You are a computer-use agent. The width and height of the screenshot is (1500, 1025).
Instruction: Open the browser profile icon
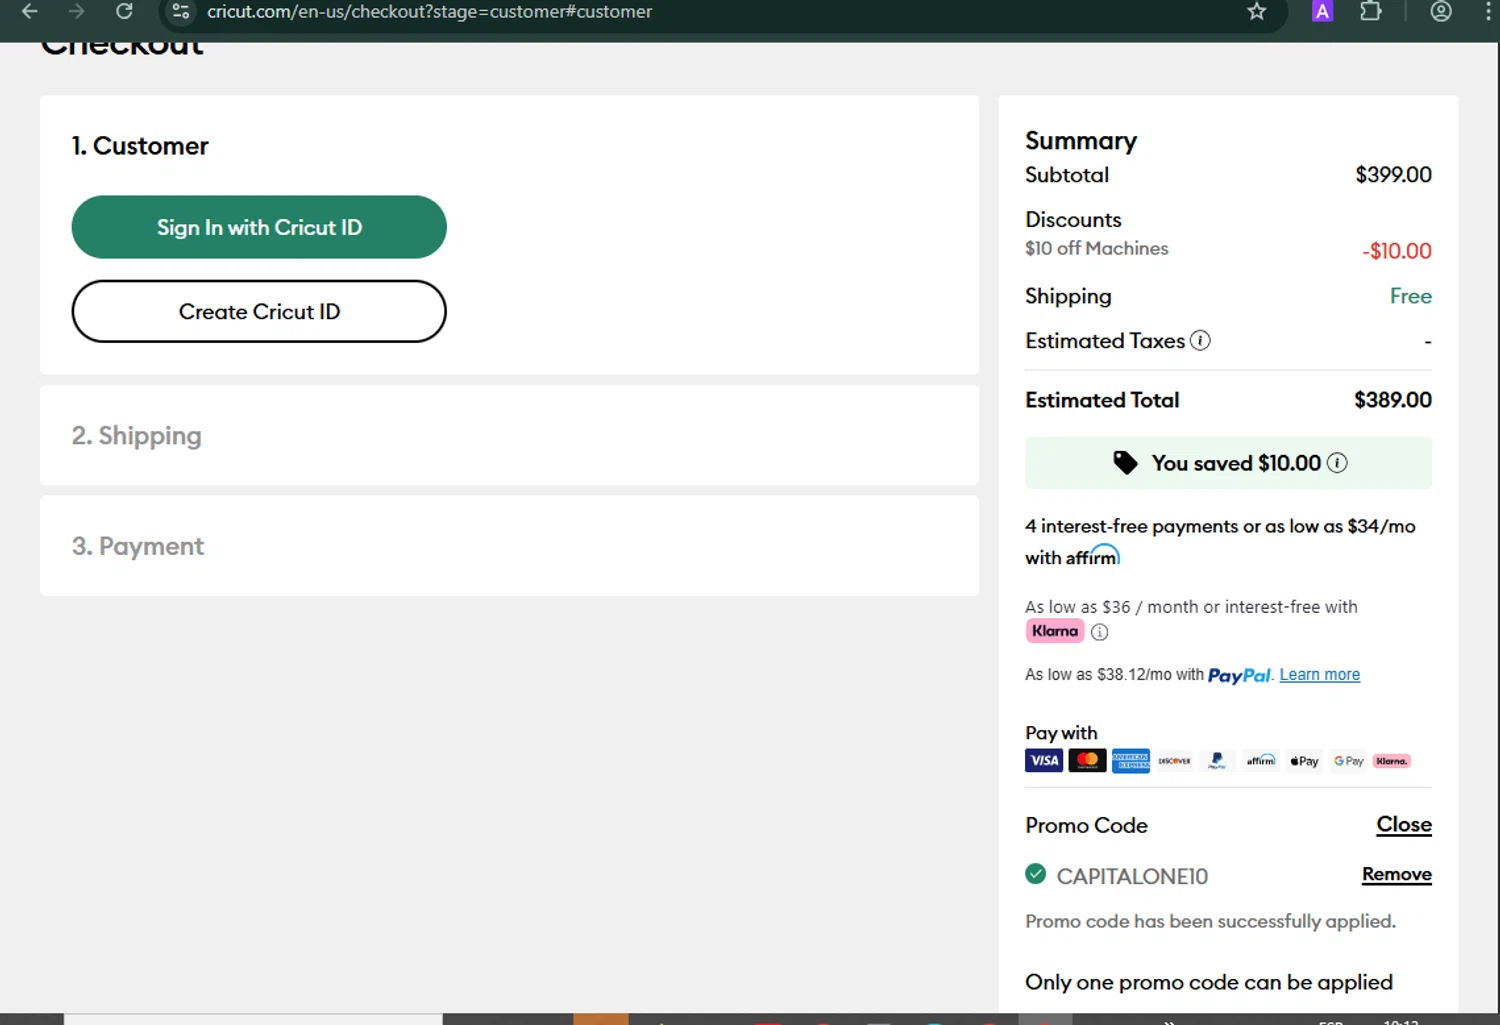click(x=1441, y=11)
